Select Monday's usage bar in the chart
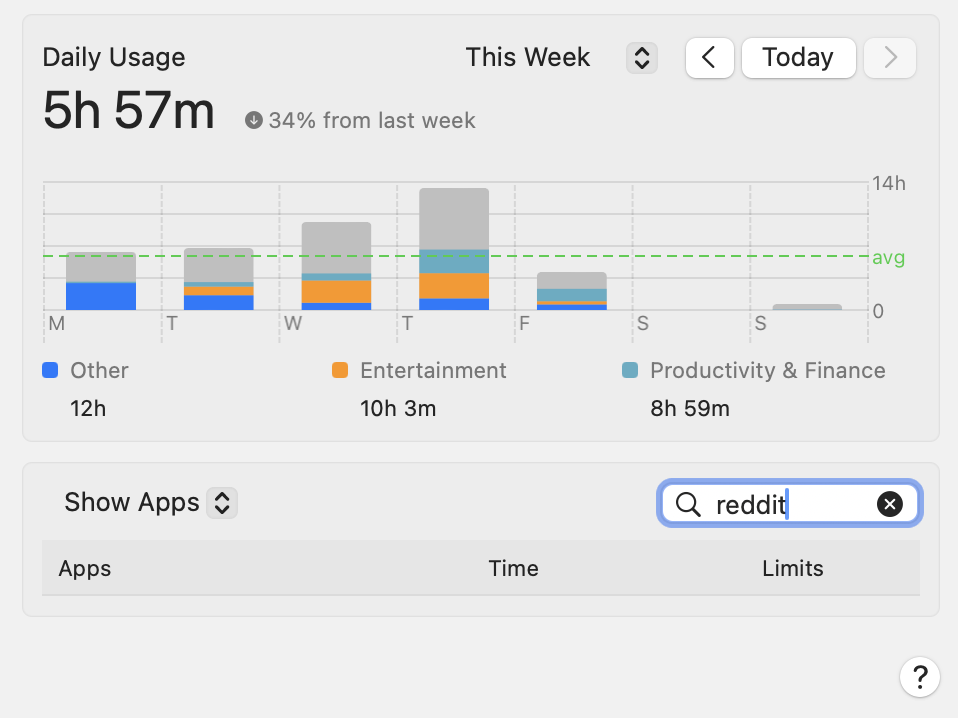 (x=101, y=281)
